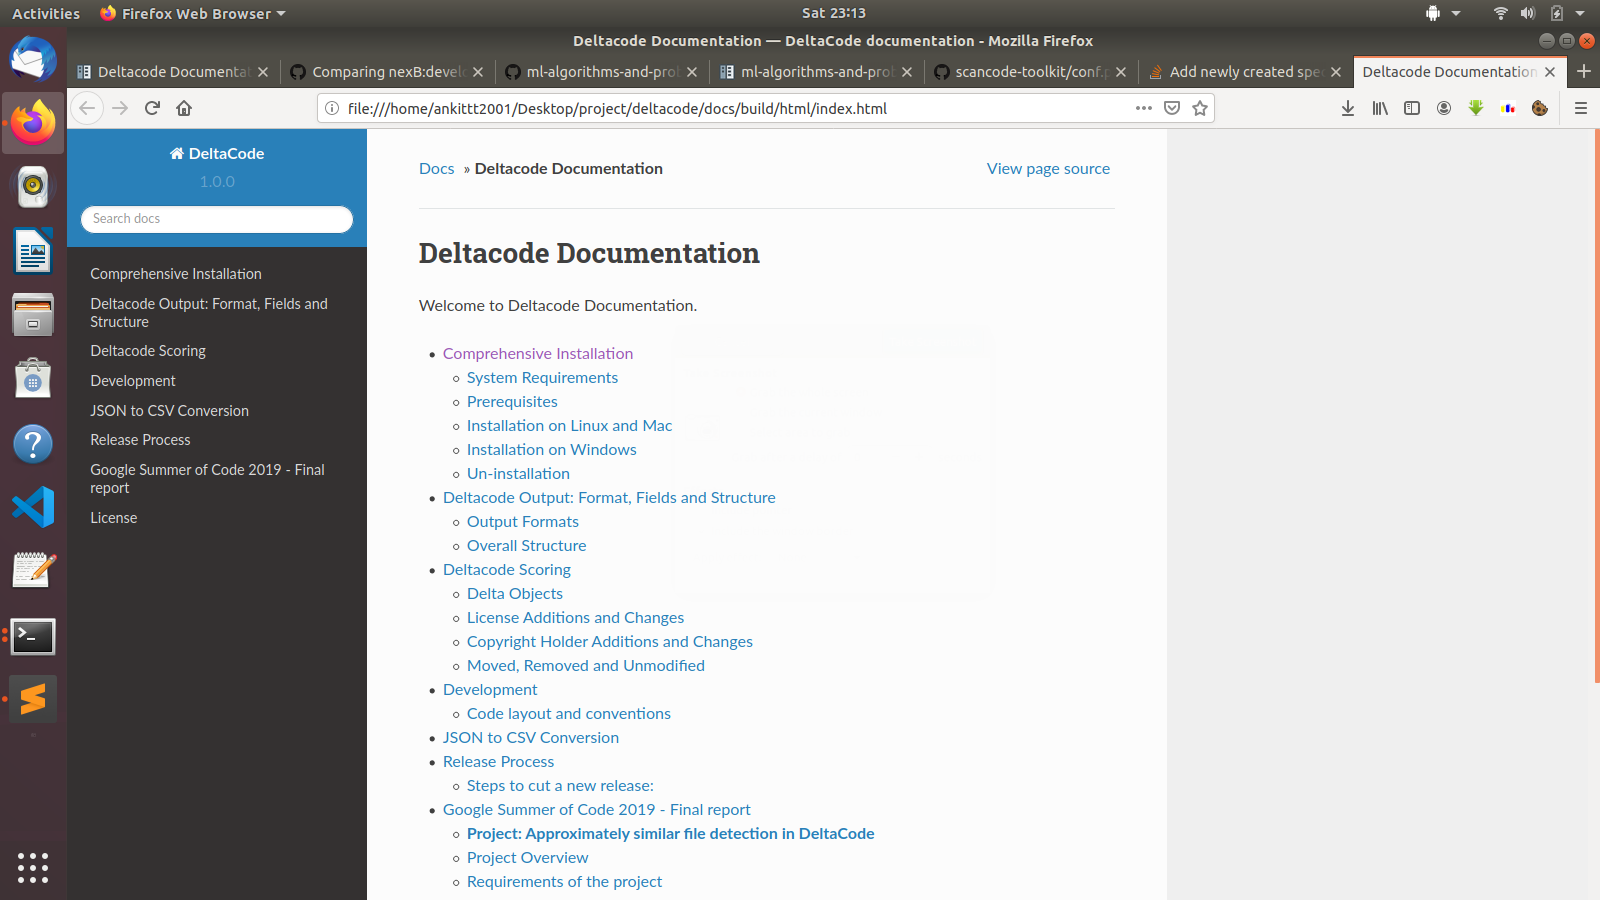Go to the Firefox home page
Screen dimensions: 1600x900
pyautogui.click(x=184, y=108)
